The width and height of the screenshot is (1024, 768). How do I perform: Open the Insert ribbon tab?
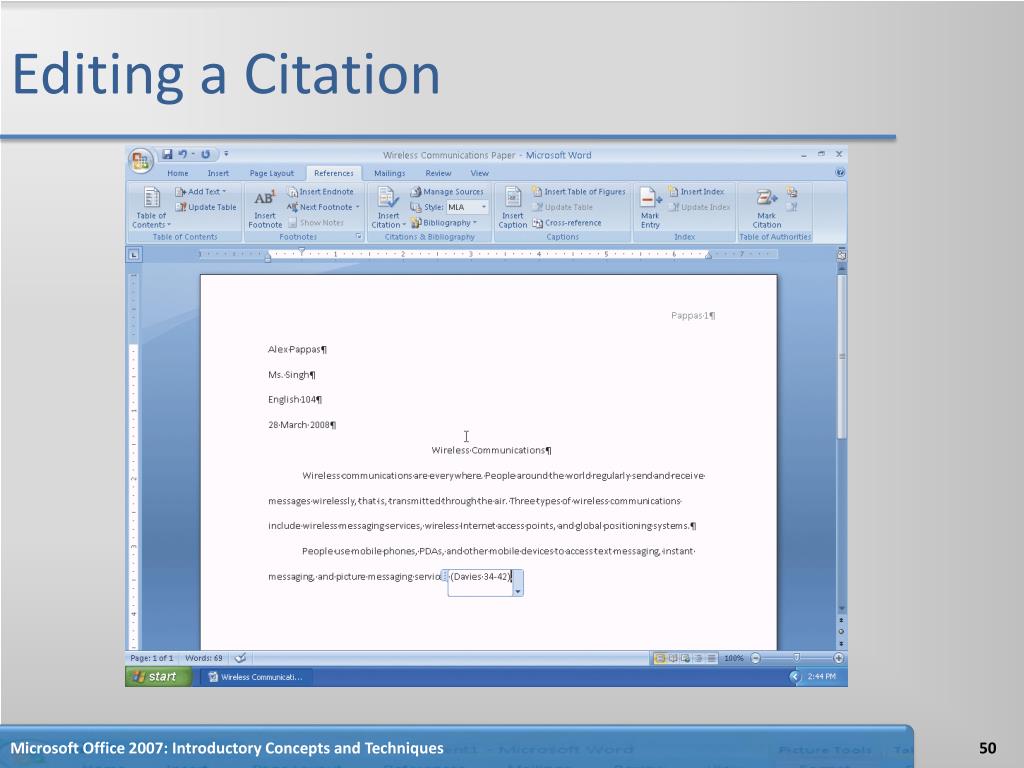pos(218,173)
